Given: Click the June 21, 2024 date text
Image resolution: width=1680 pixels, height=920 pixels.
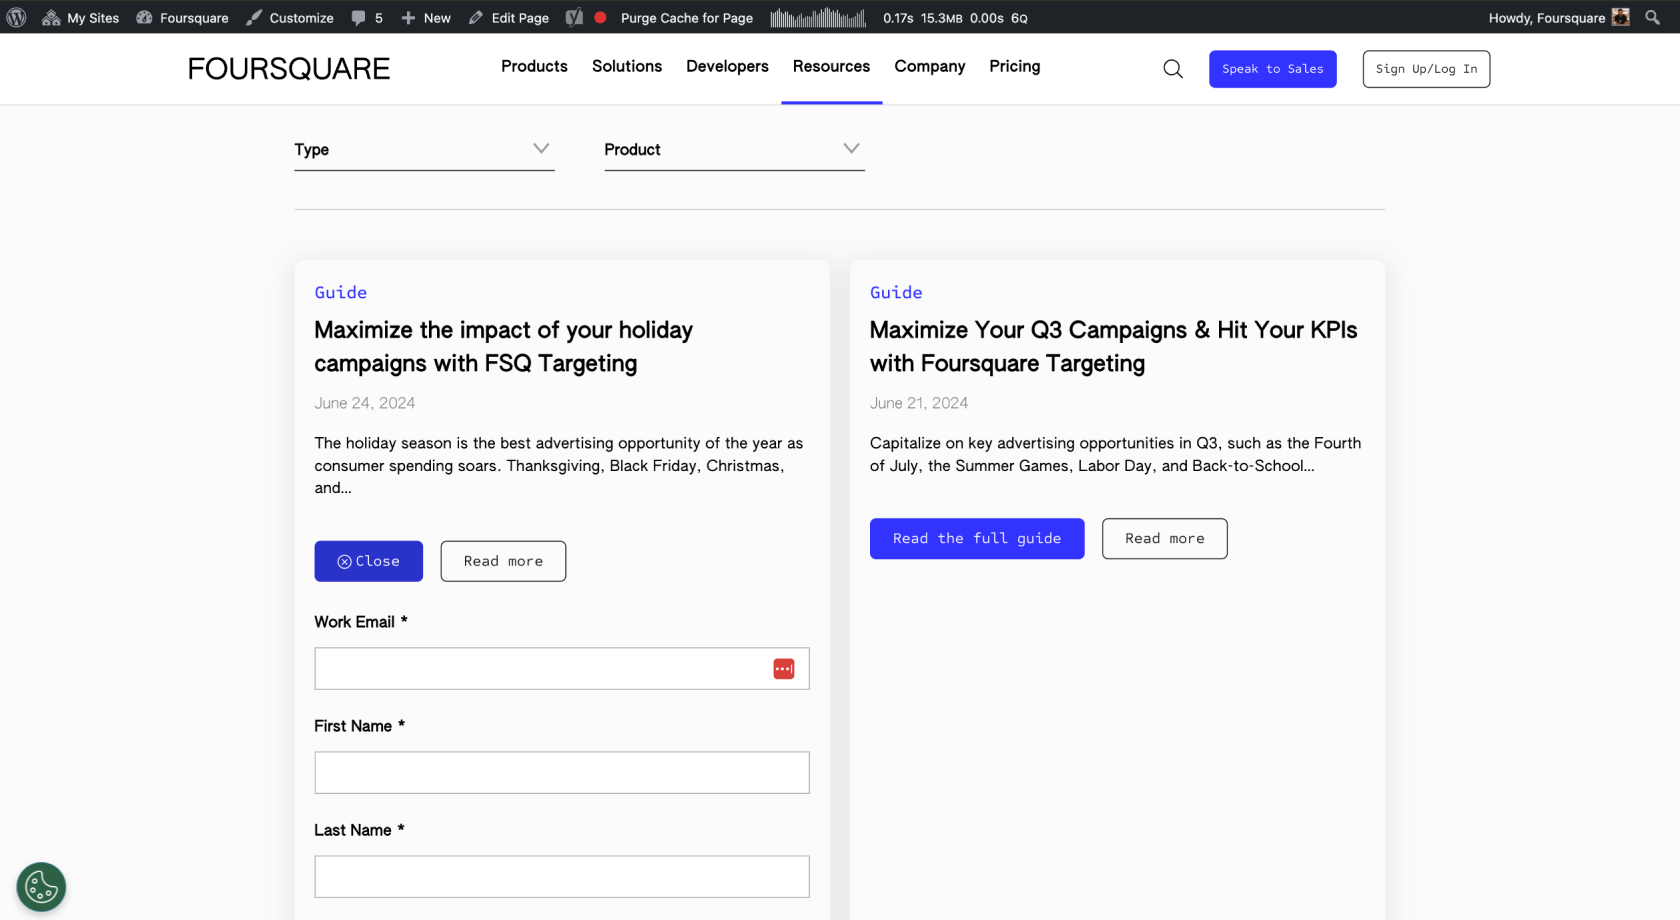Looking at the screenshot, I should pos(919,403).
